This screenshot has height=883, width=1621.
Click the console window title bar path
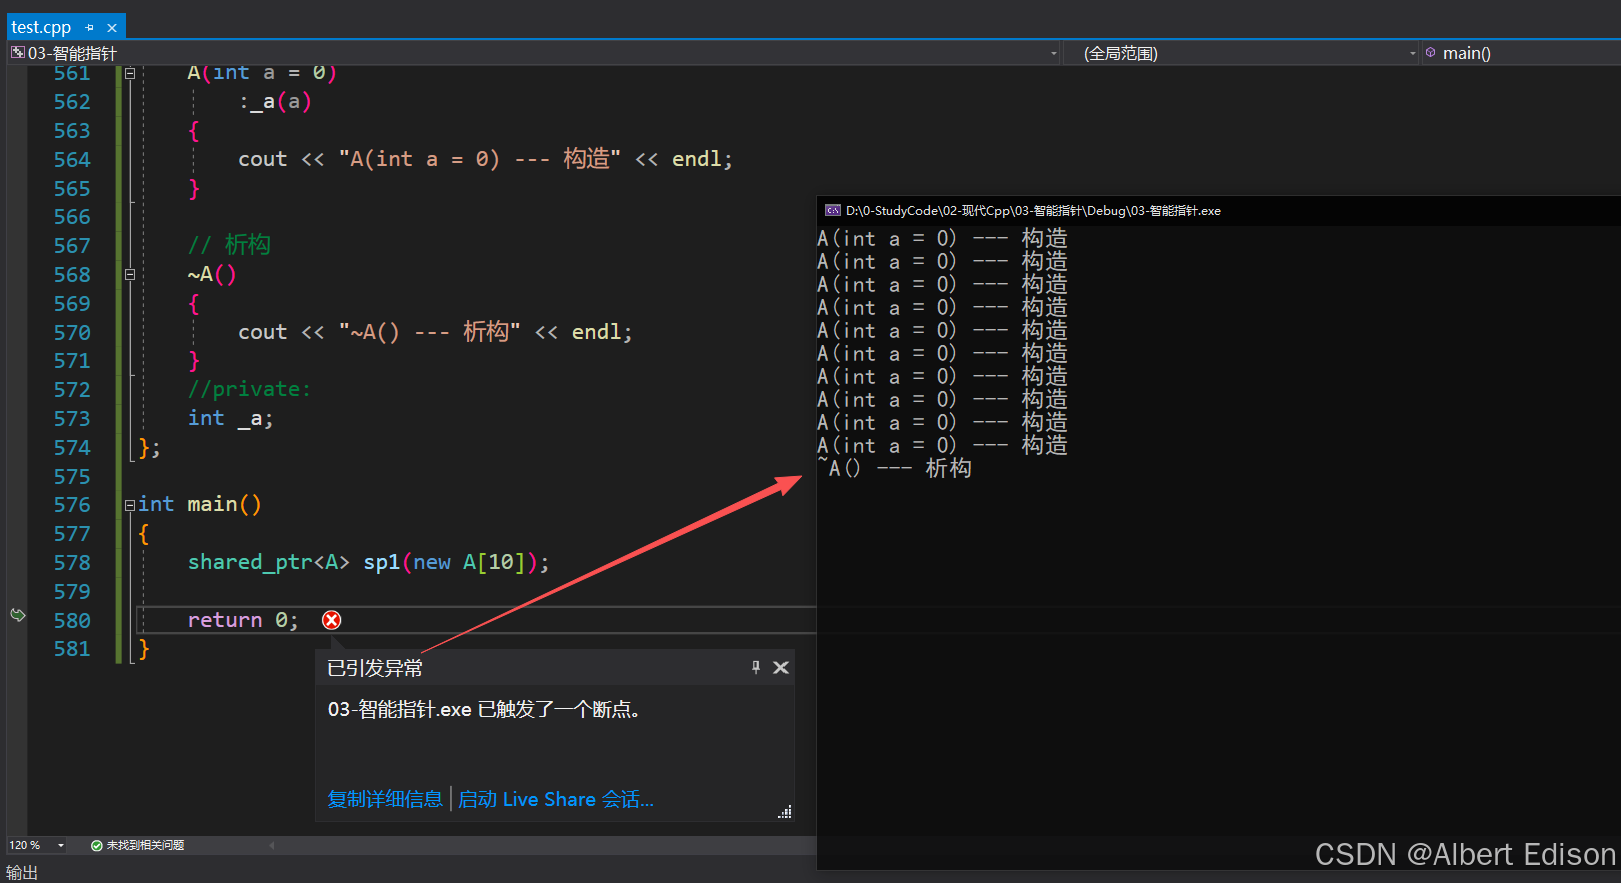(1033, 210)
